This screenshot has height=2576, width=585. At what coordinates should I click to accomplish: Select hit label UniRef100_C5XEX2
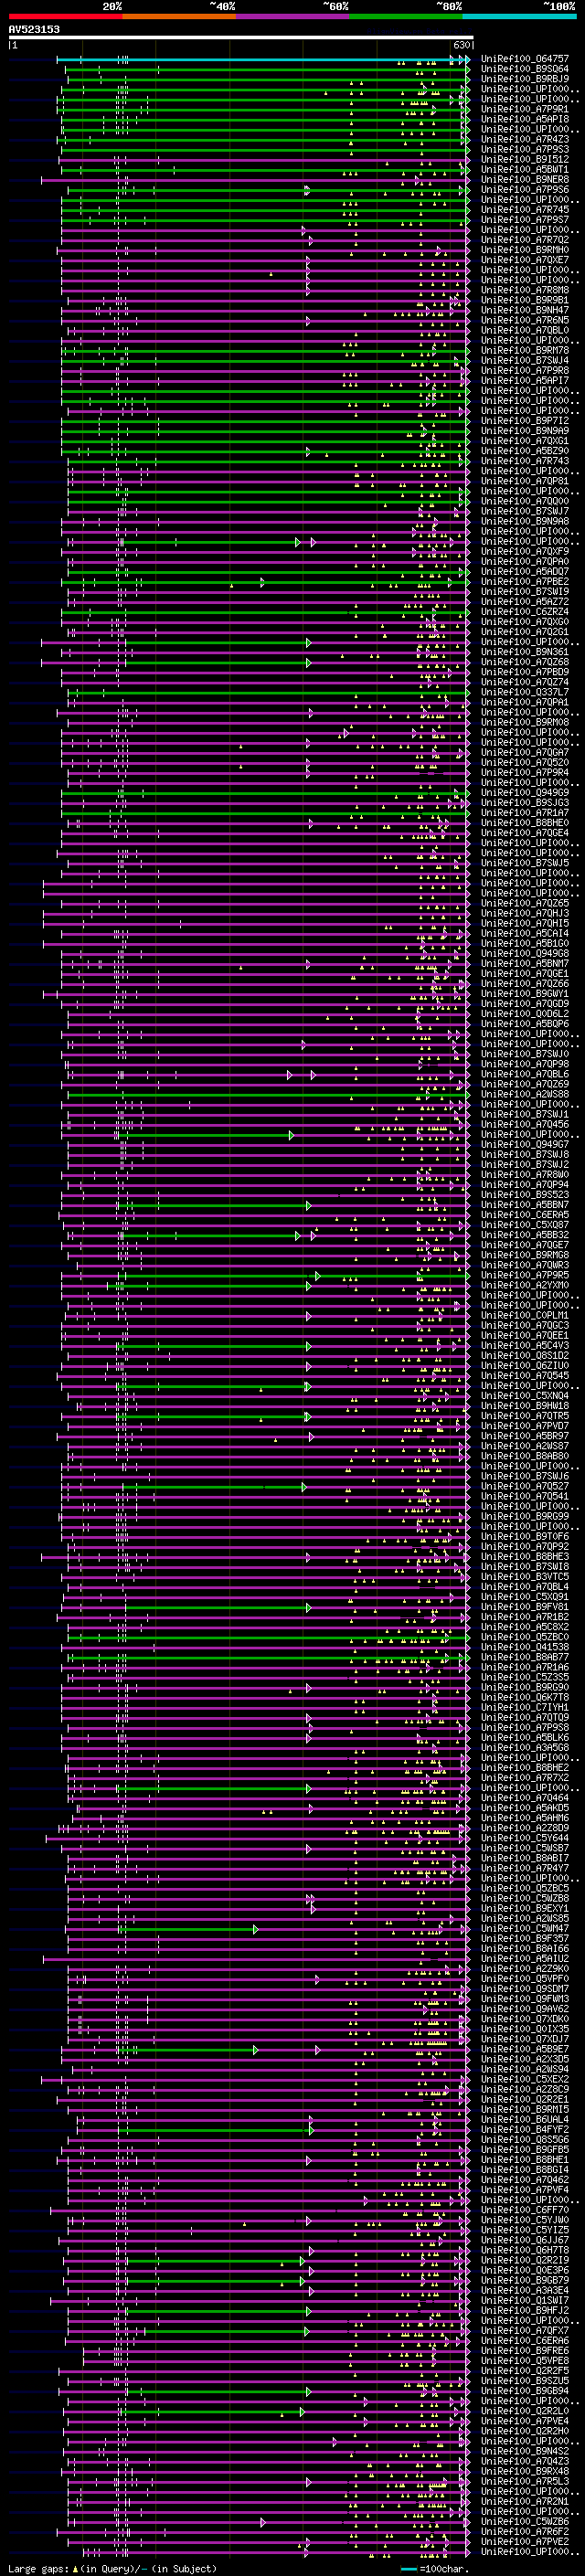(x=524, y=2079)
